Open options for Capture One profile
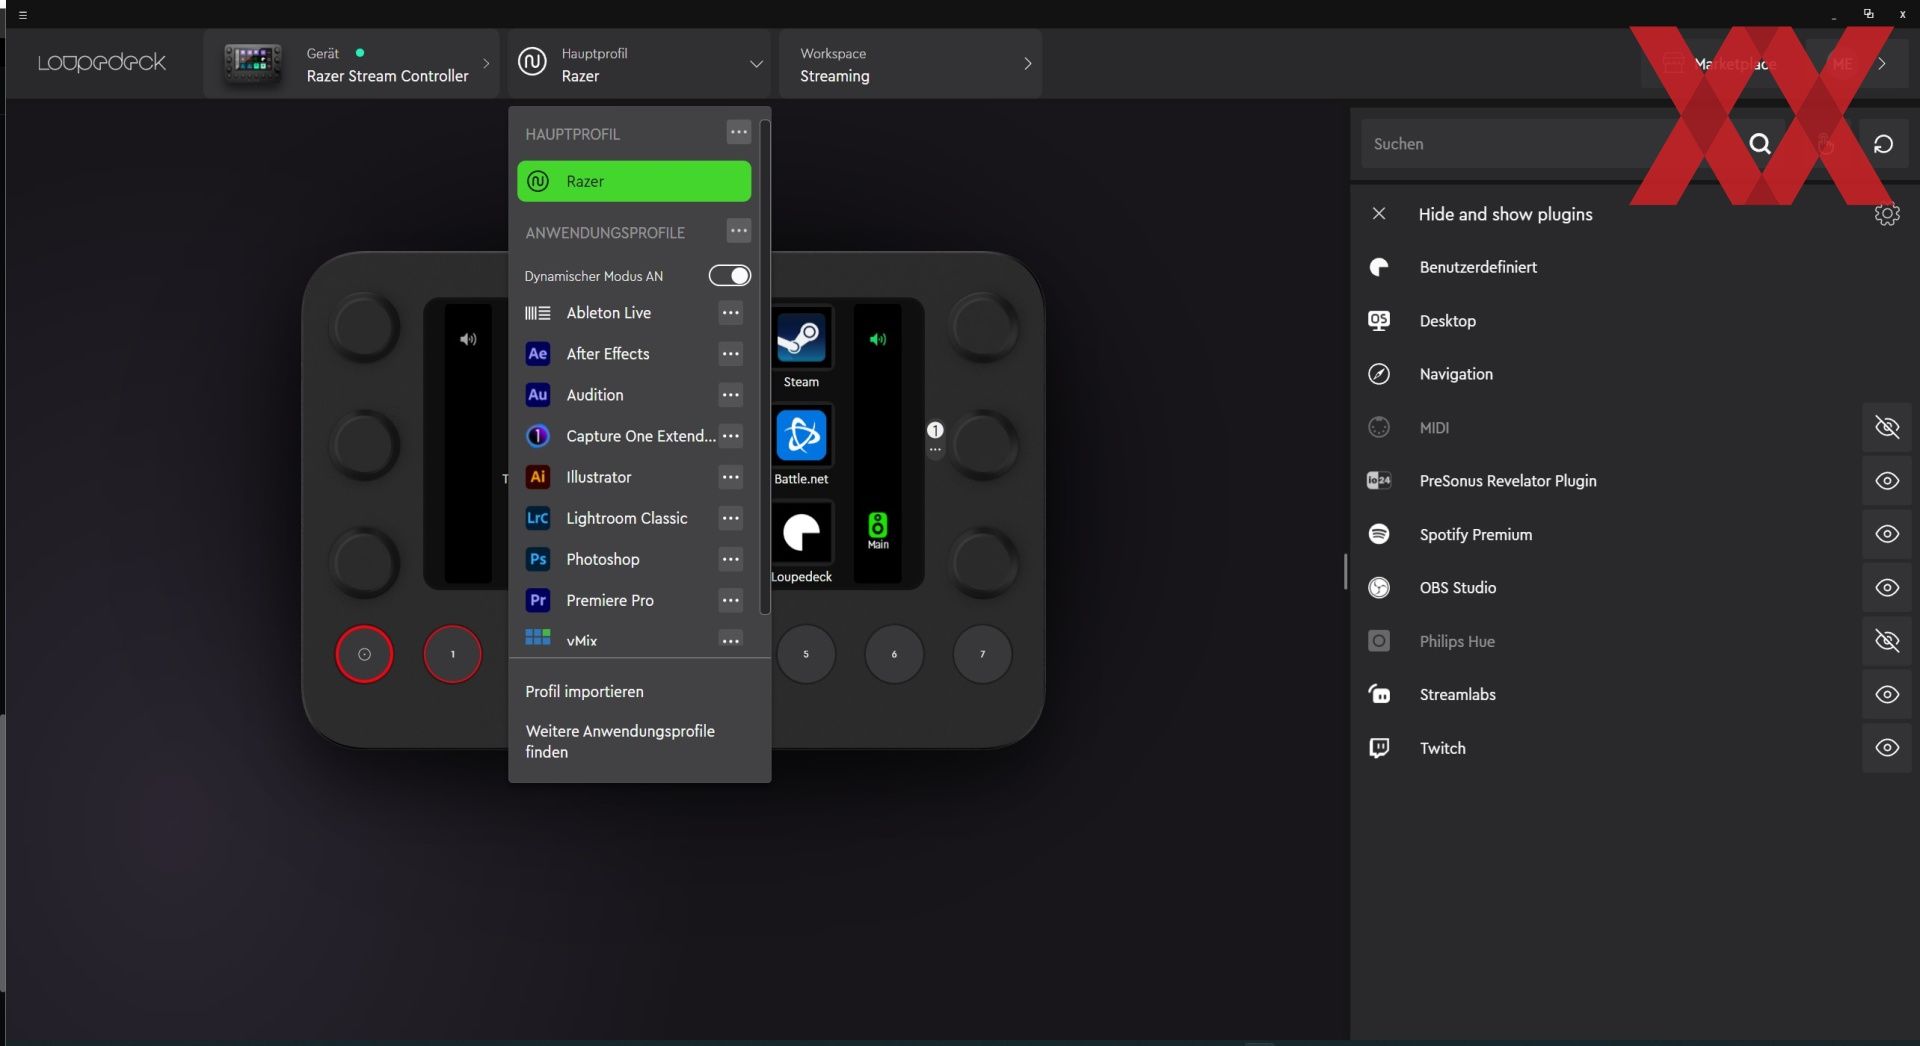1920x1046 pixels. [731, 436]
